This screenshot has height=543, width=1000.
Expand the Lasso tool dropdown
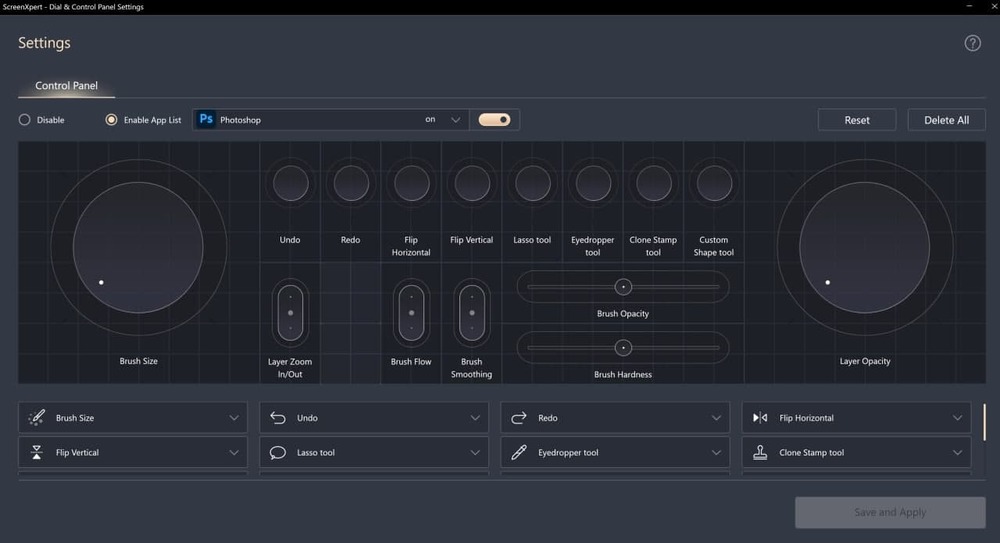[x=475, y=452]
